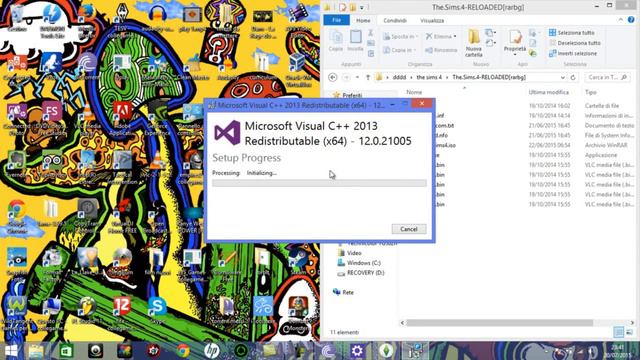Cancel the Visual C++ 2013 setup
This screenshot has height=360, width=640.
coord(409,229)
